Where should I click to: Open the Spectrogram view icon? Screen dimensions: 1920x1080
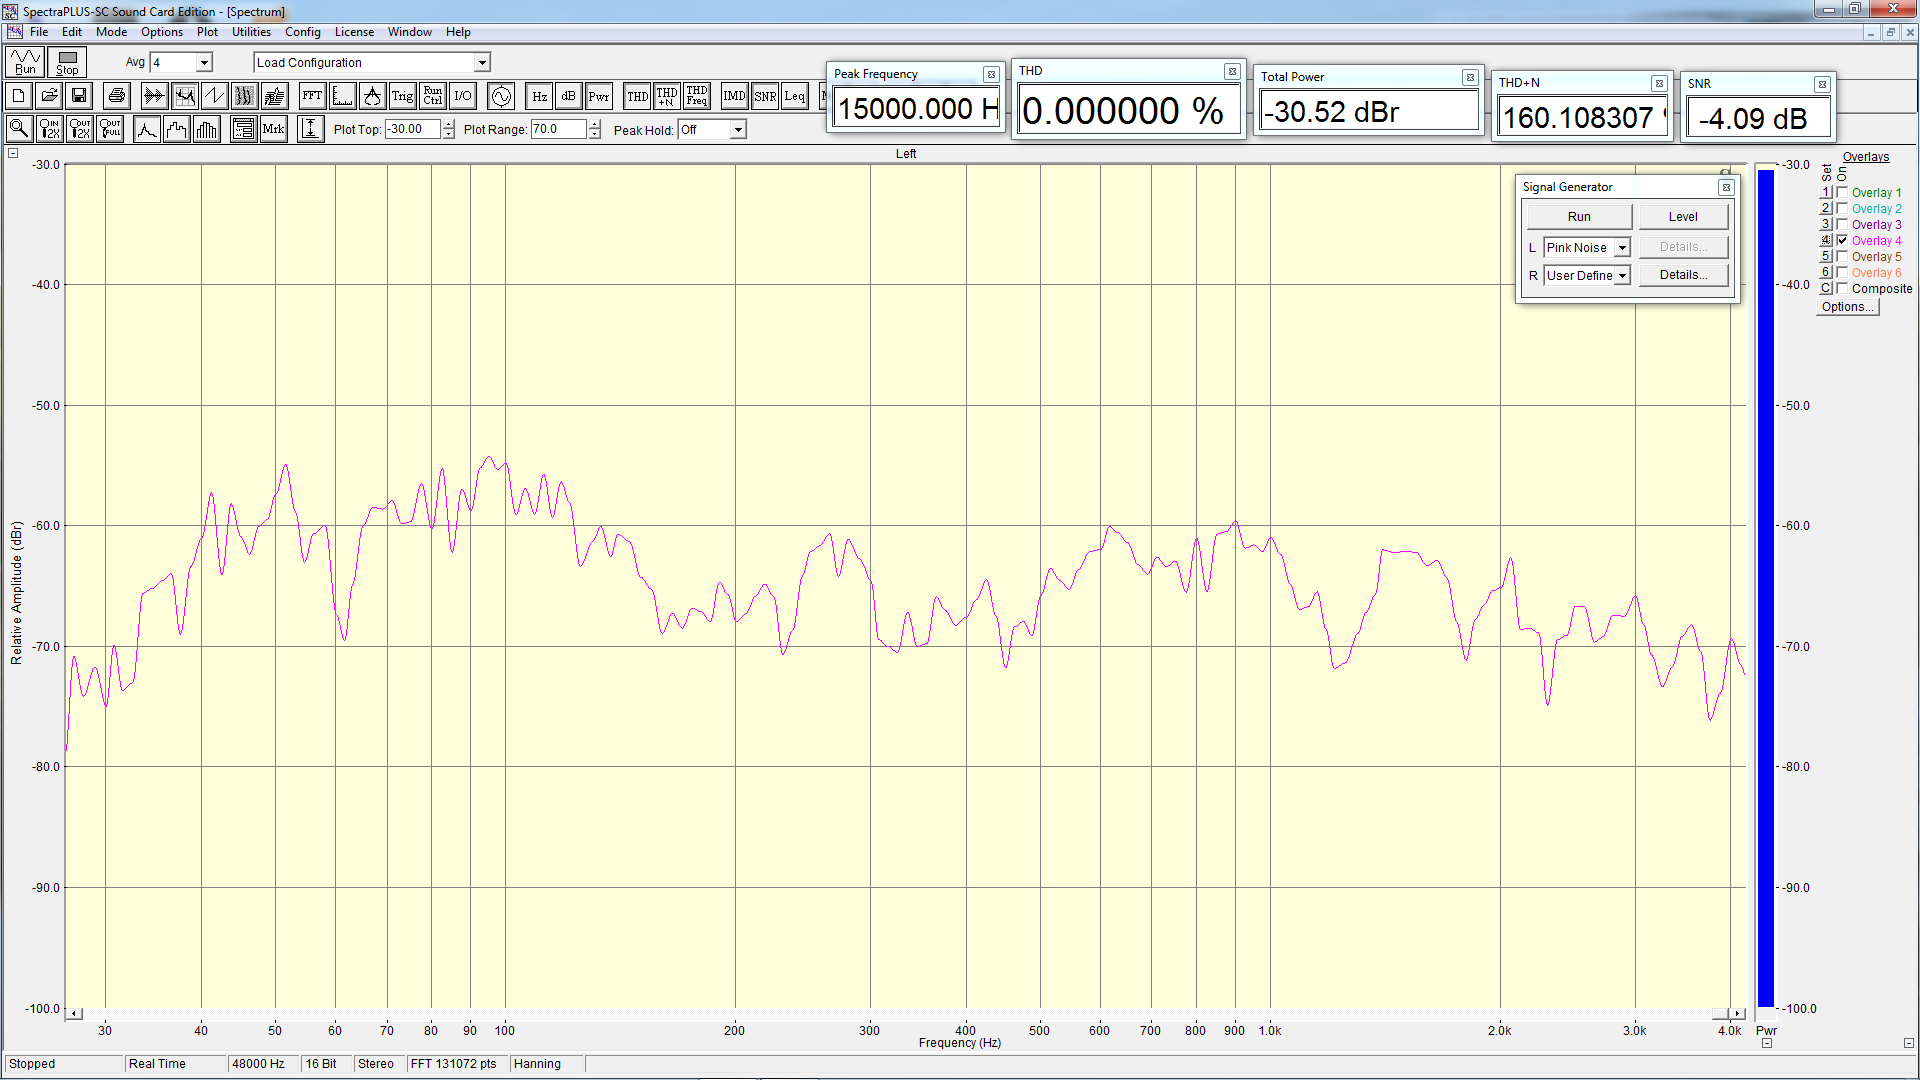click(244, 96)
